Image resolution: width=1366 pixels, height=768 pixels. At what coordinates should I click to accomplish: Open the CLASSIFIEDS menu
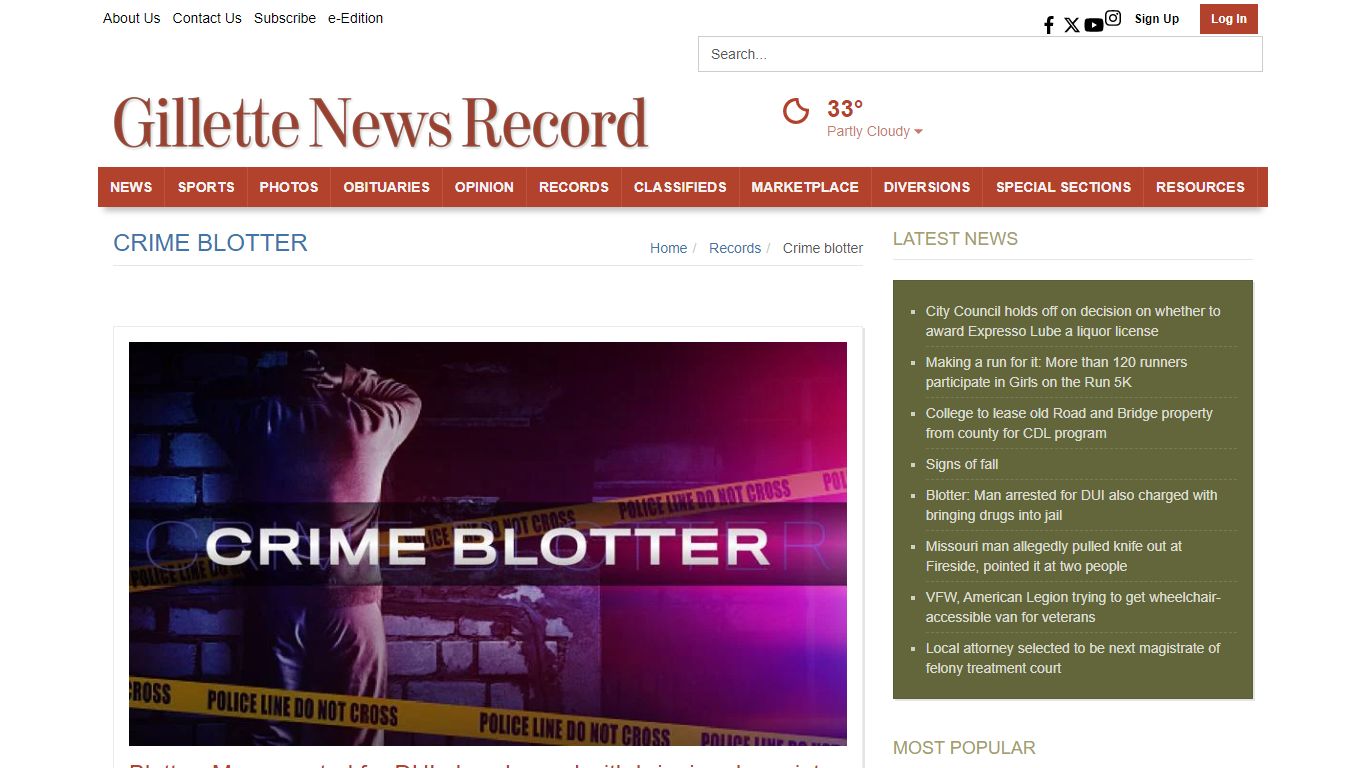point(680,187)
